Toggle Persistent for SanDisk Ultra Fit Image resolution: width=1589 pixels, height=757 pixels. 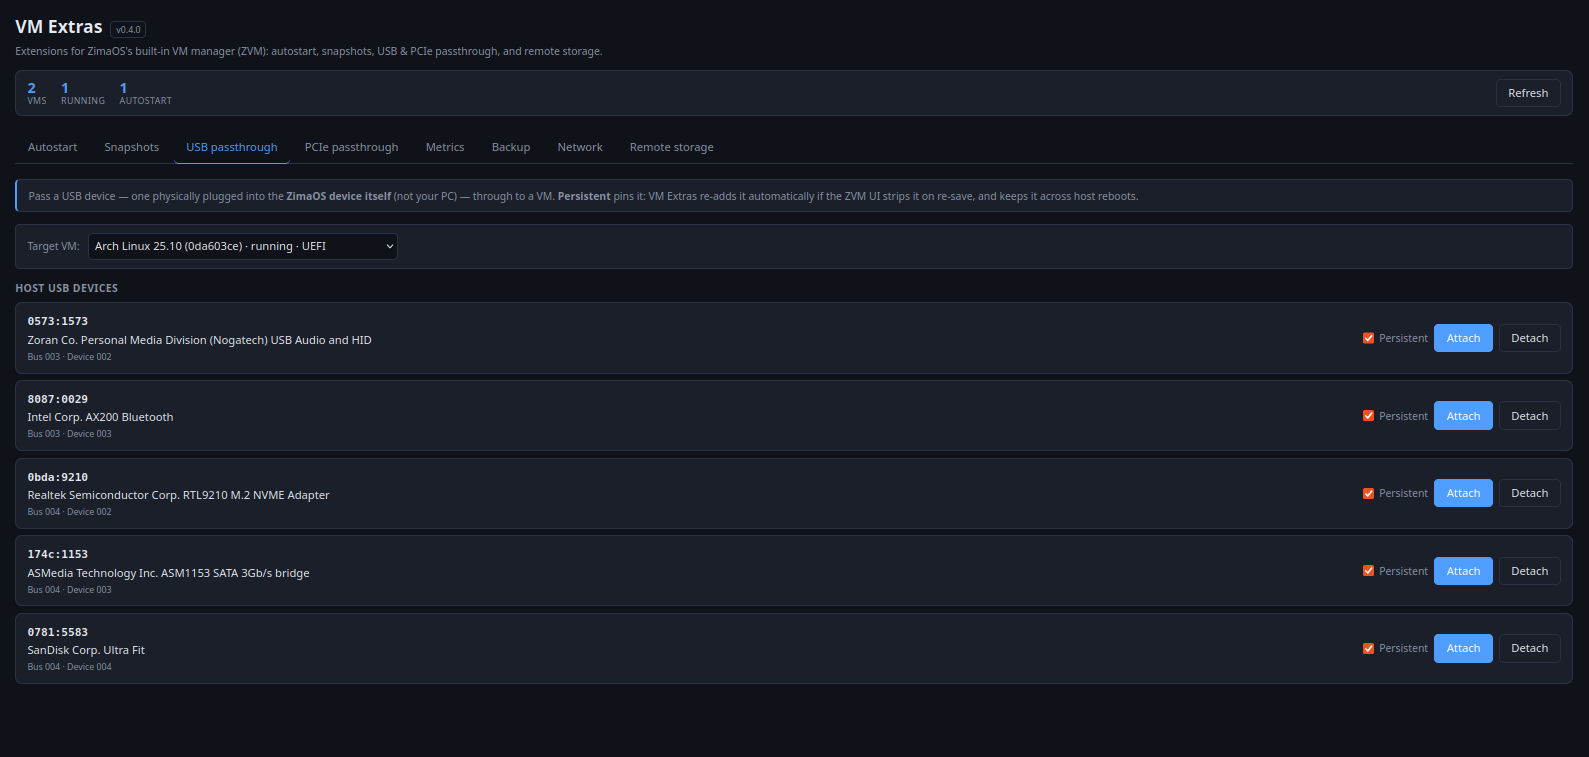(x=1368, y=648)
